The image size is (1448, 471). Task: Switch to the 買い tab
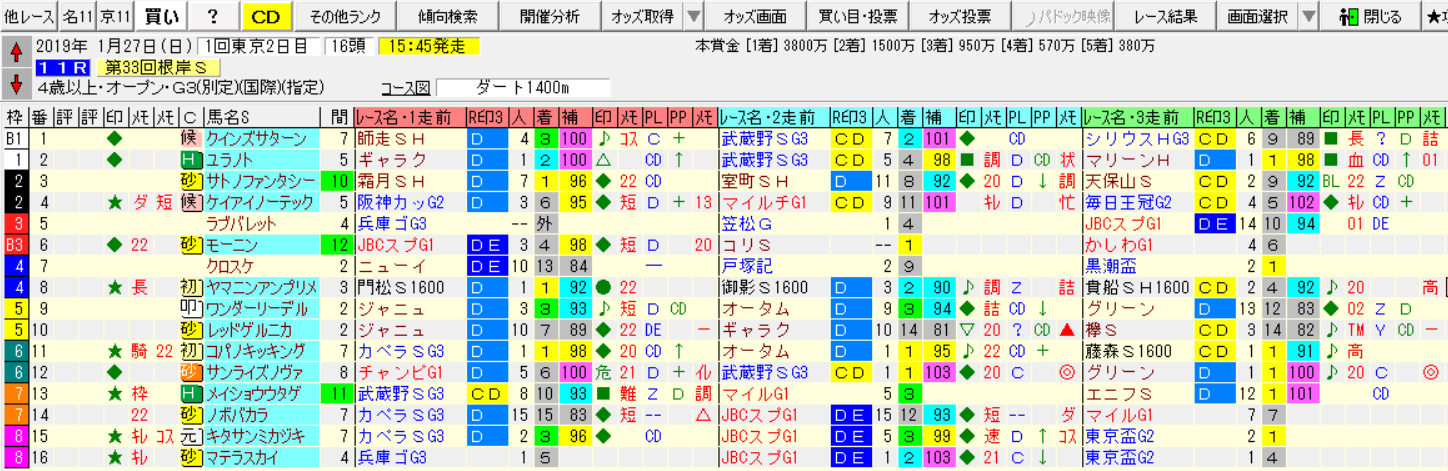pos(162,16)
